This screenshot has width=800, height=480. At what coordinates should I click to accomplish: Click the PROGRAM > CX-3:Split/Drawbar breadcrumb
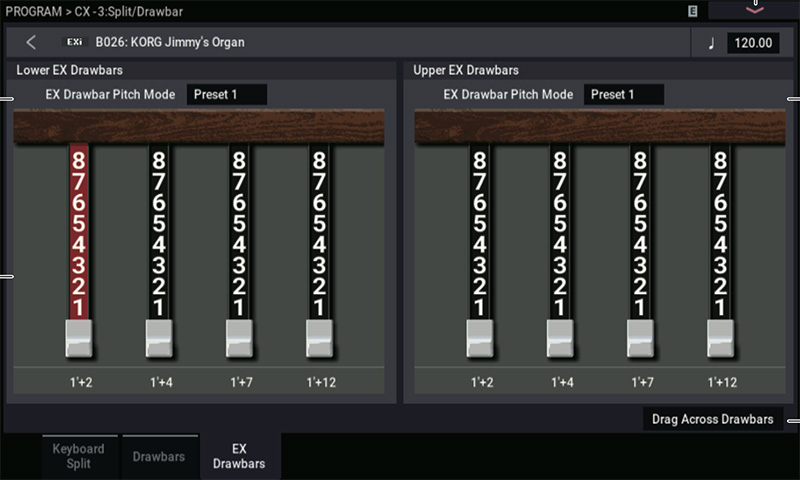point(94,11)
